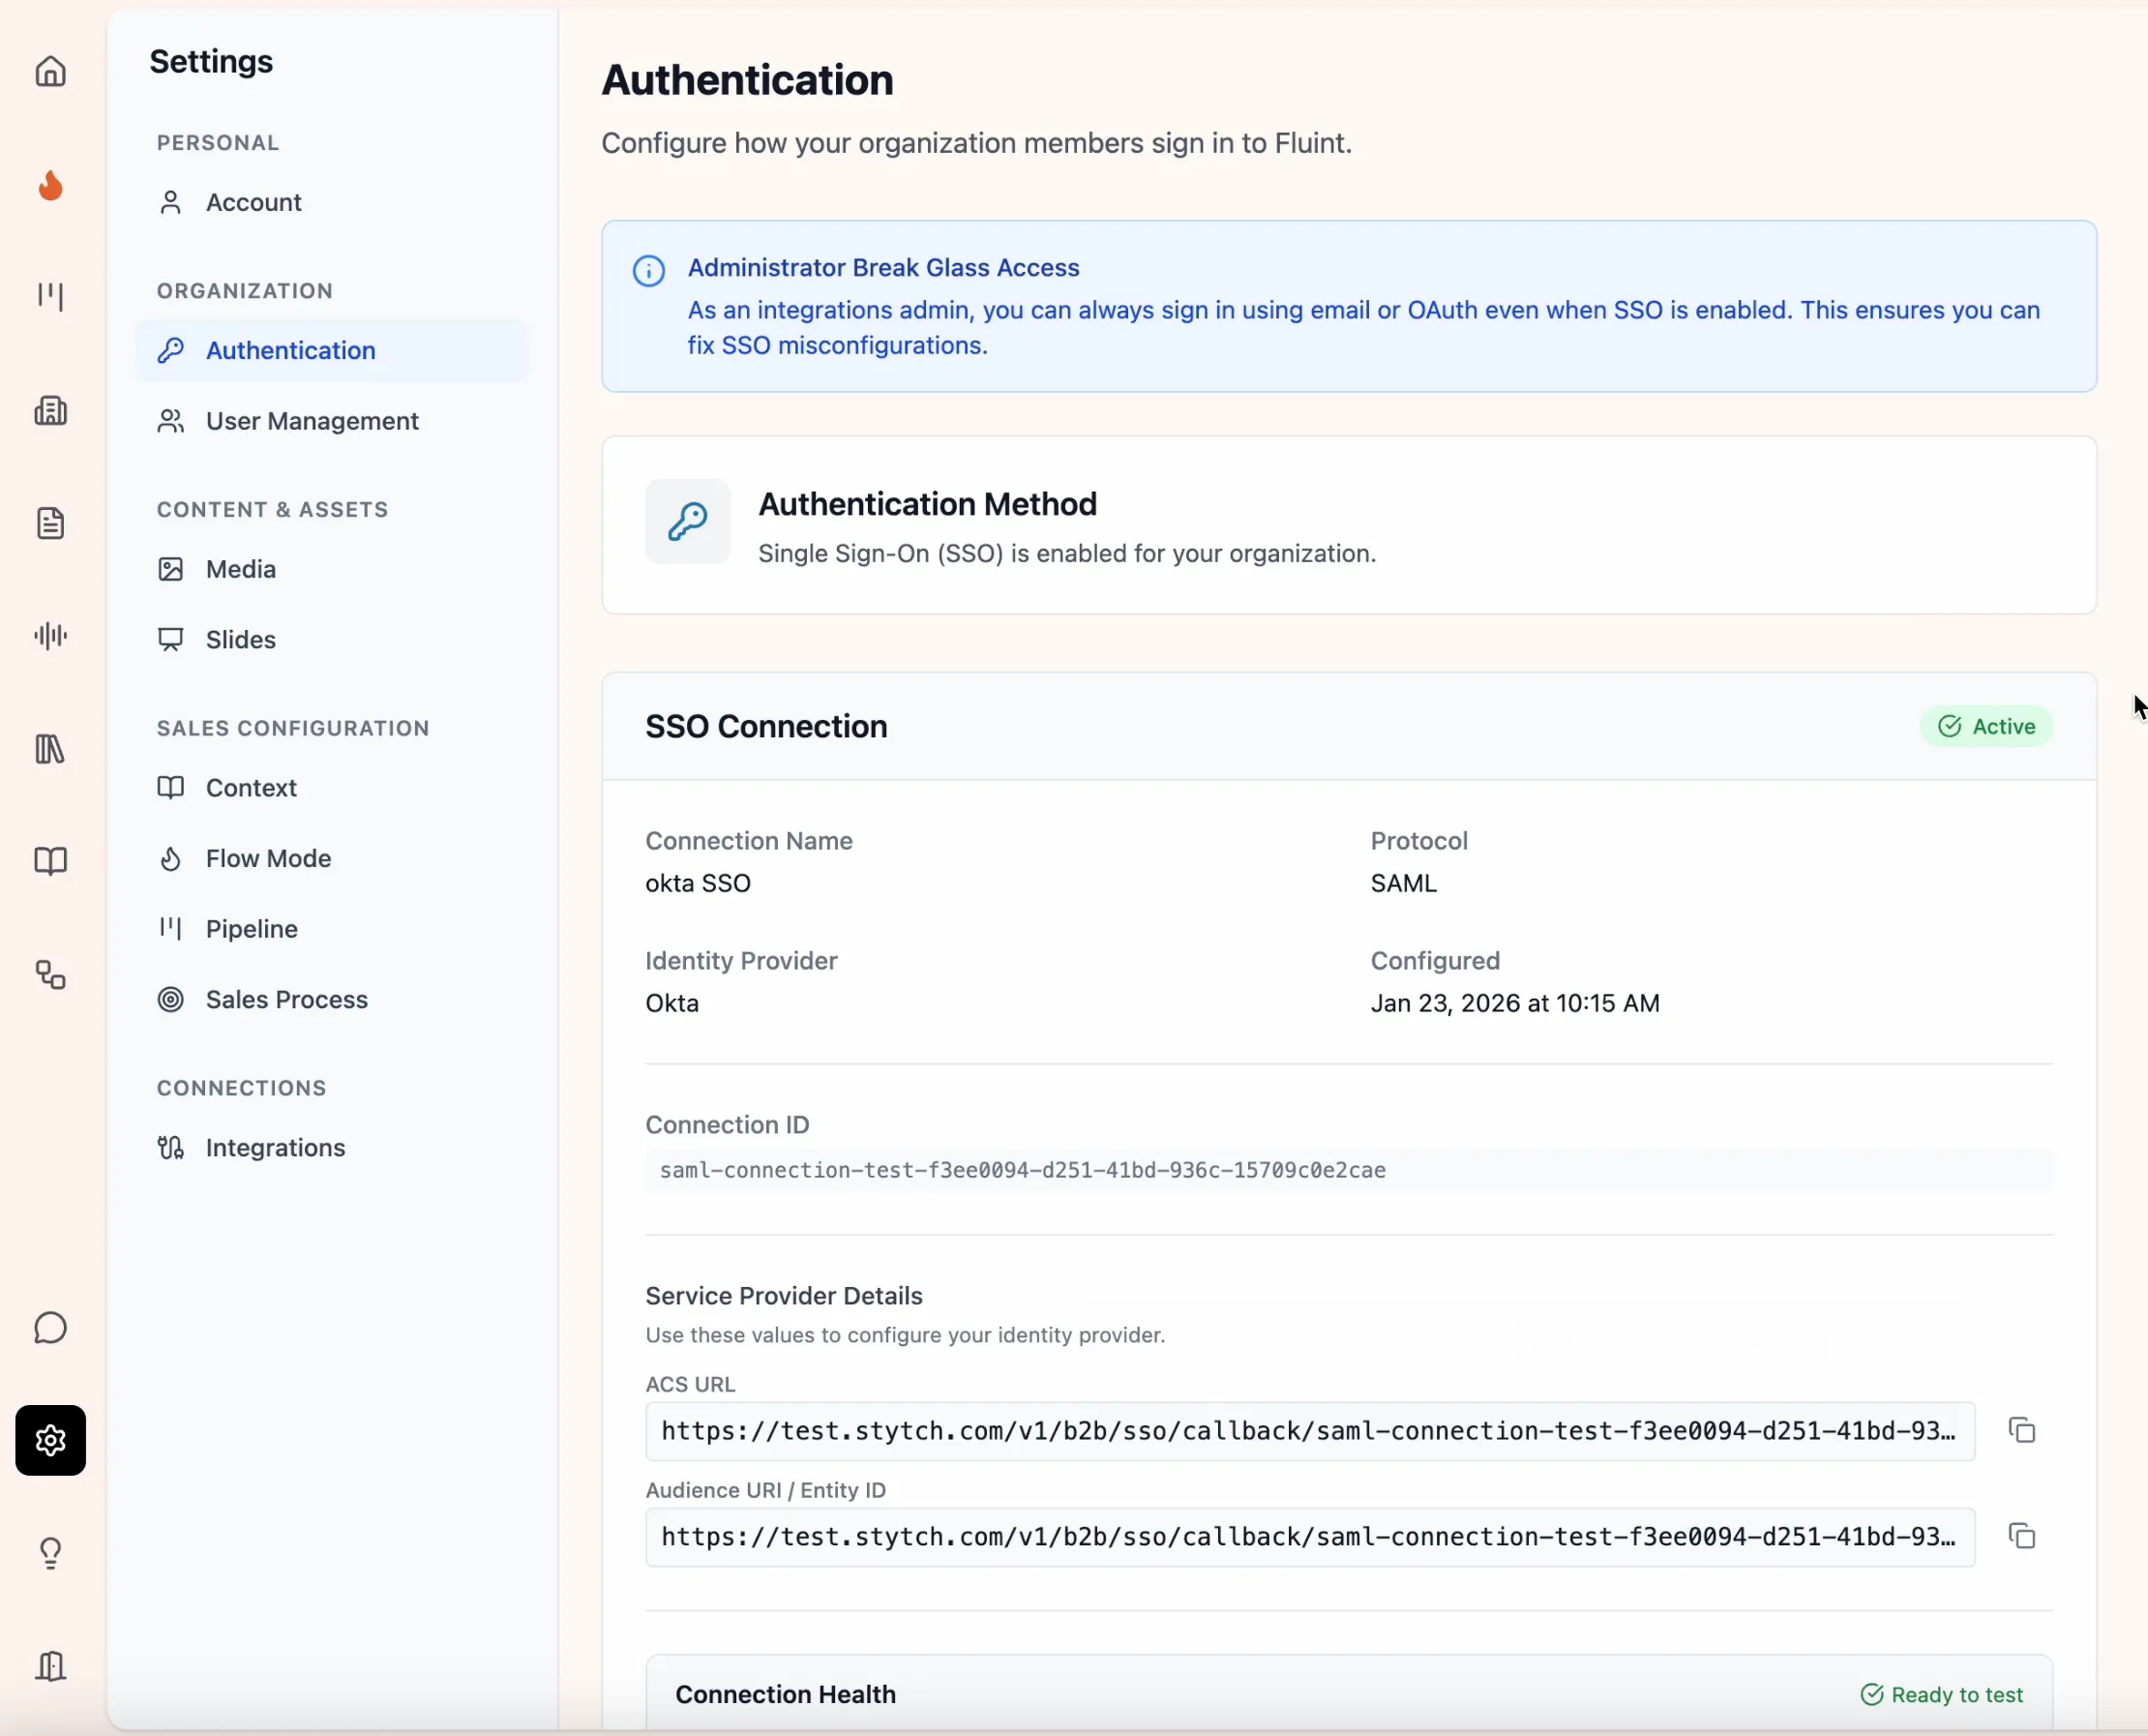Click the Active status badge on SSO Connection

[1987, 726]
